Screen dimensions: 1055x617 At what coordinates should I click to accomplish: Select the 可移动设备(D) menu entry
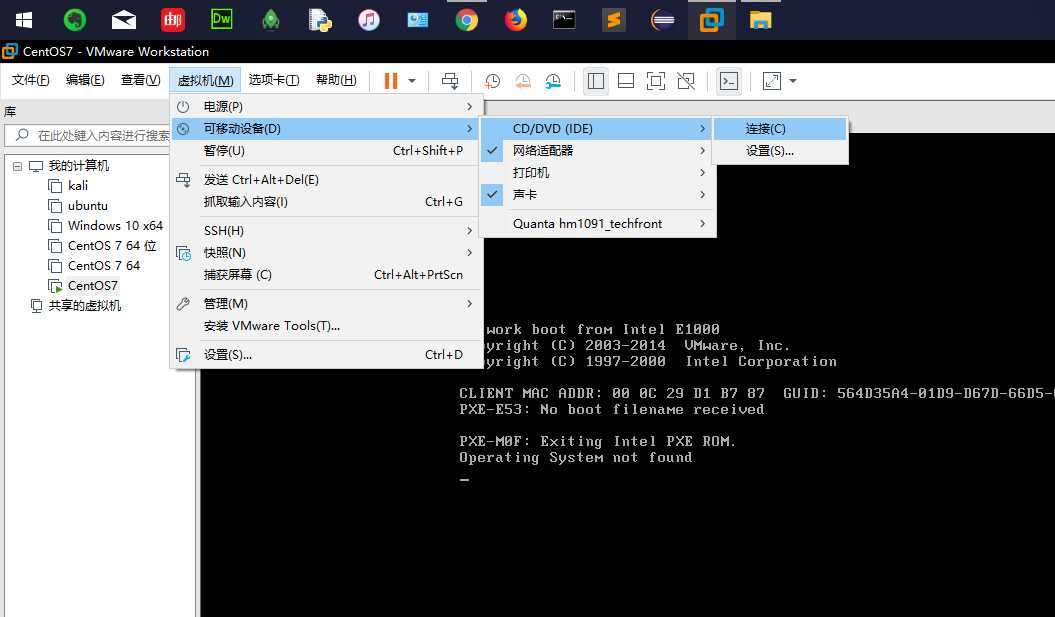coord(326,129)
